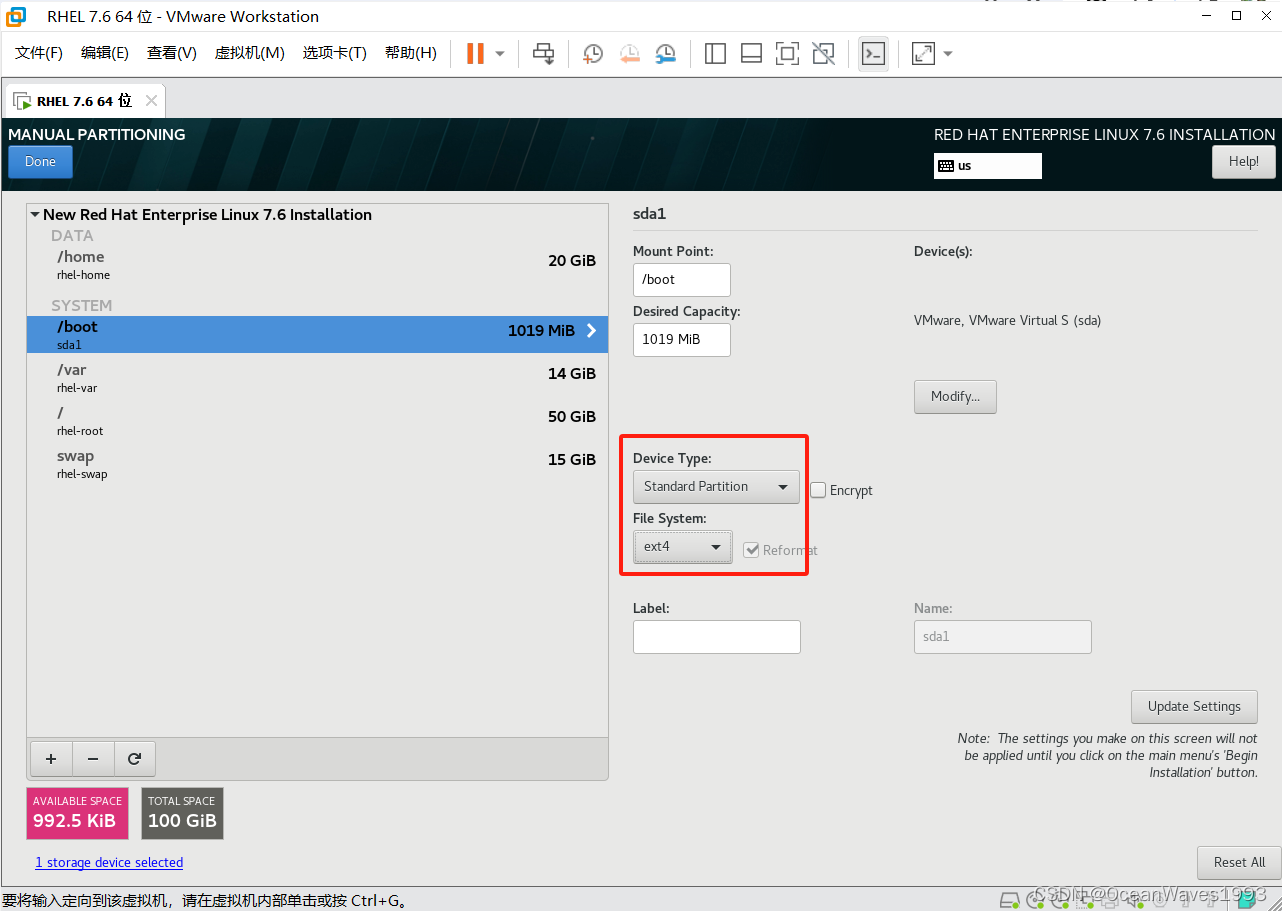Select the / rhel-root partition row
The height and width of the screenshot is (911, 1282).
coord(317,421)
